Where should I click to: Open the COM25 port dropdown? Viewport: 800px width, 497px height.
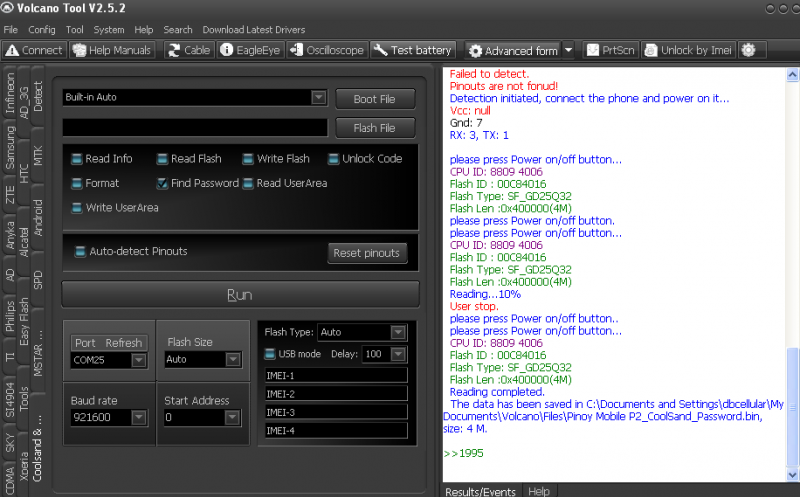(138, 360)
